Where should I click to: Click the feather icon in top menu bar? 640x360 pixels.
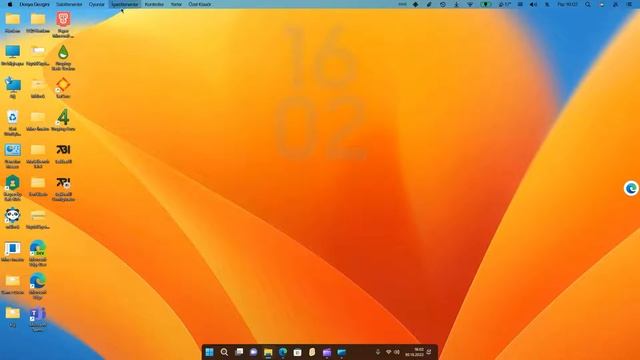tap(429, 4)
